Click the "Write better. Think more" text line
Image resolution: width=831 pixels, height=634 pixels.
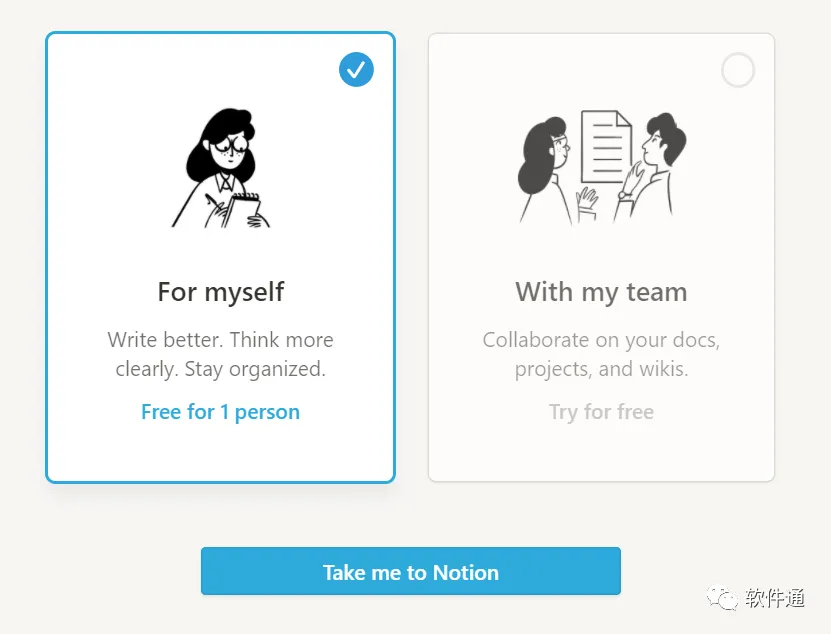[221, 340]
